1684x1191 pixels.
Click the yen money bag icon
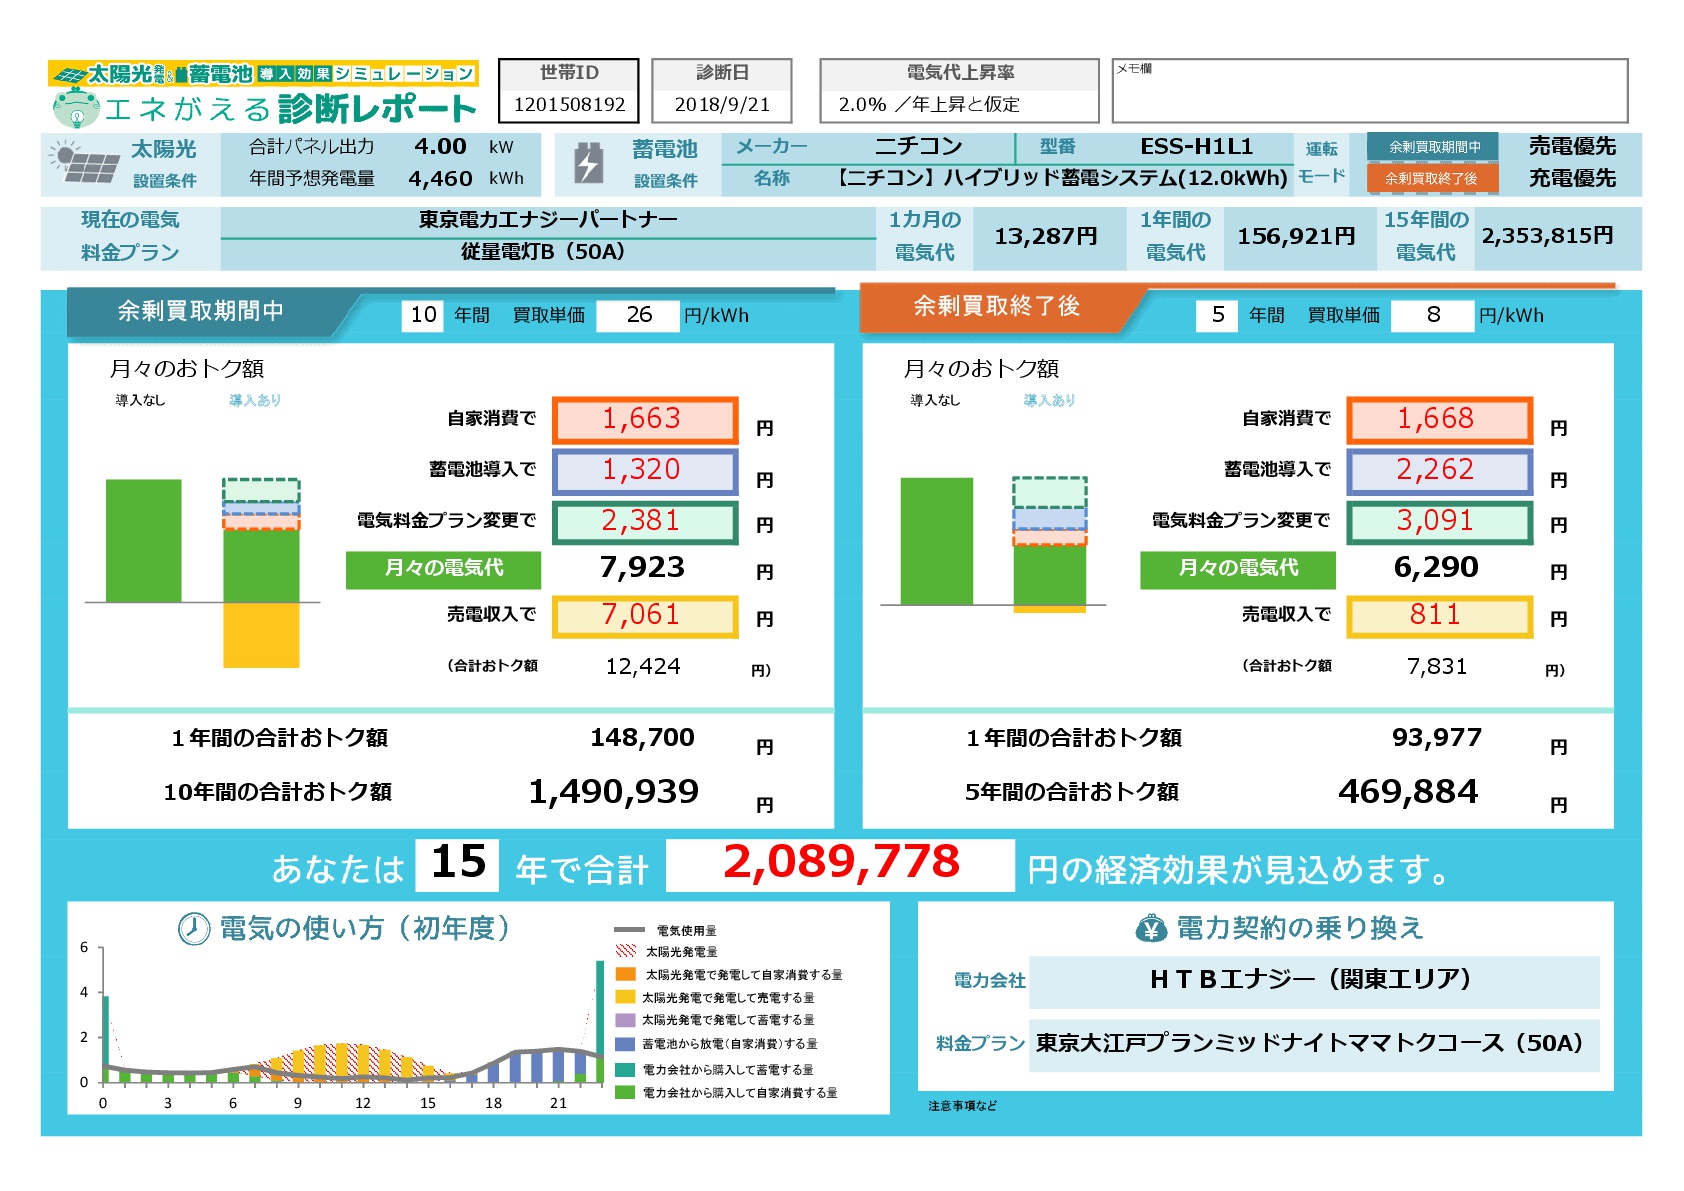pos(1151,929)
